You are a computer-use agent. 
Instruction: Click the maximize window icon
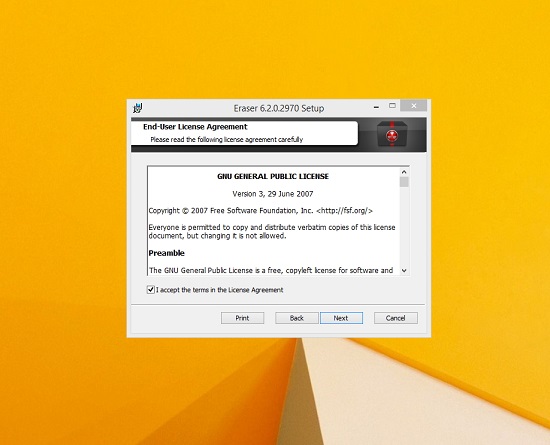(x=392, y=106)
